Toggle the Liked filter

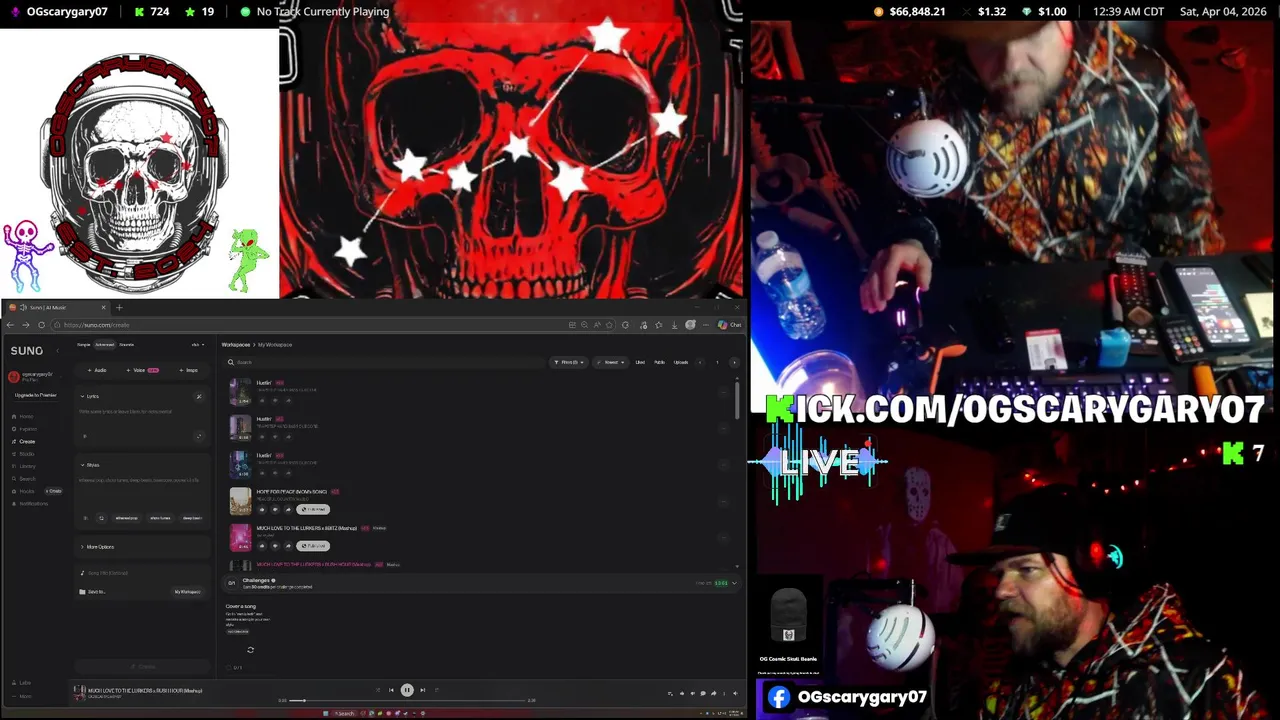640,362
